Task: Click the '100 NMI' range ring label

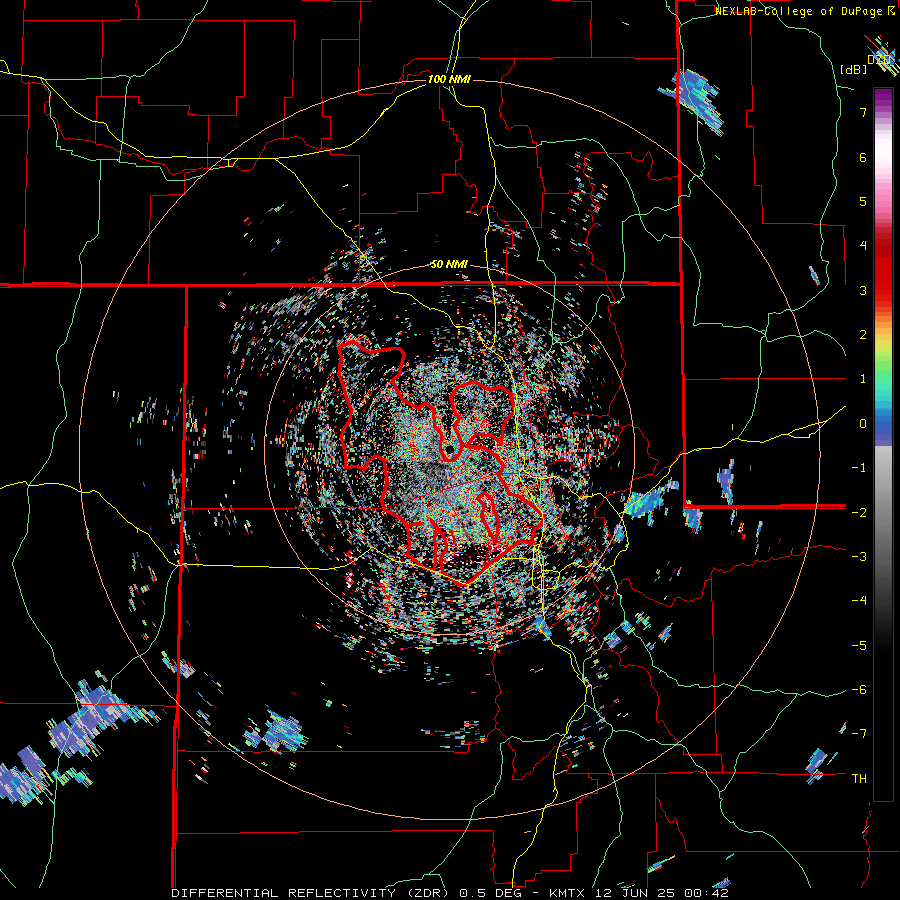Action: coord(449,79)
